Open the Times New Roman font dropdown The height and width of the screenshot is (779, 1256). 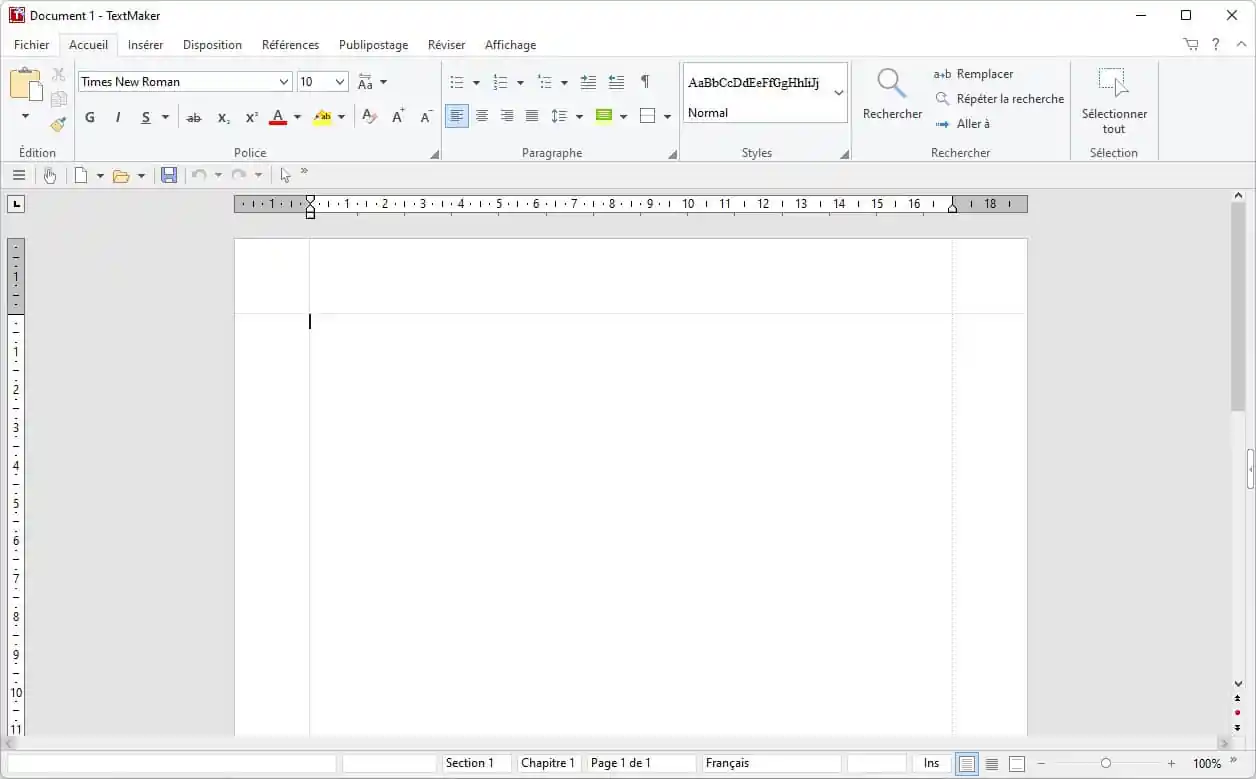point(284,82)
